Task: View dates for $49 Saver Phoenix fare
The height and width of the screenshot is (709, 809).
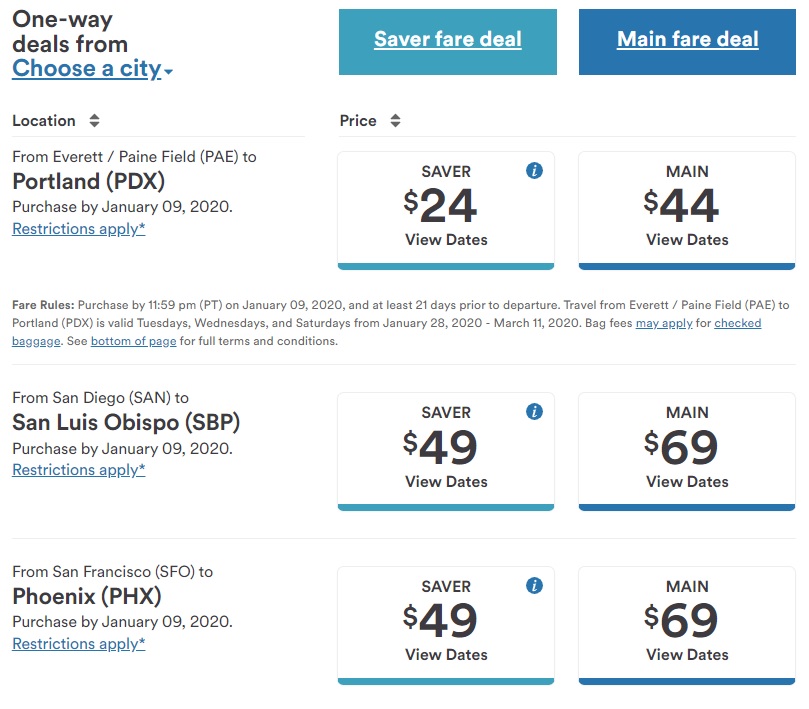Action: [446, 655]
